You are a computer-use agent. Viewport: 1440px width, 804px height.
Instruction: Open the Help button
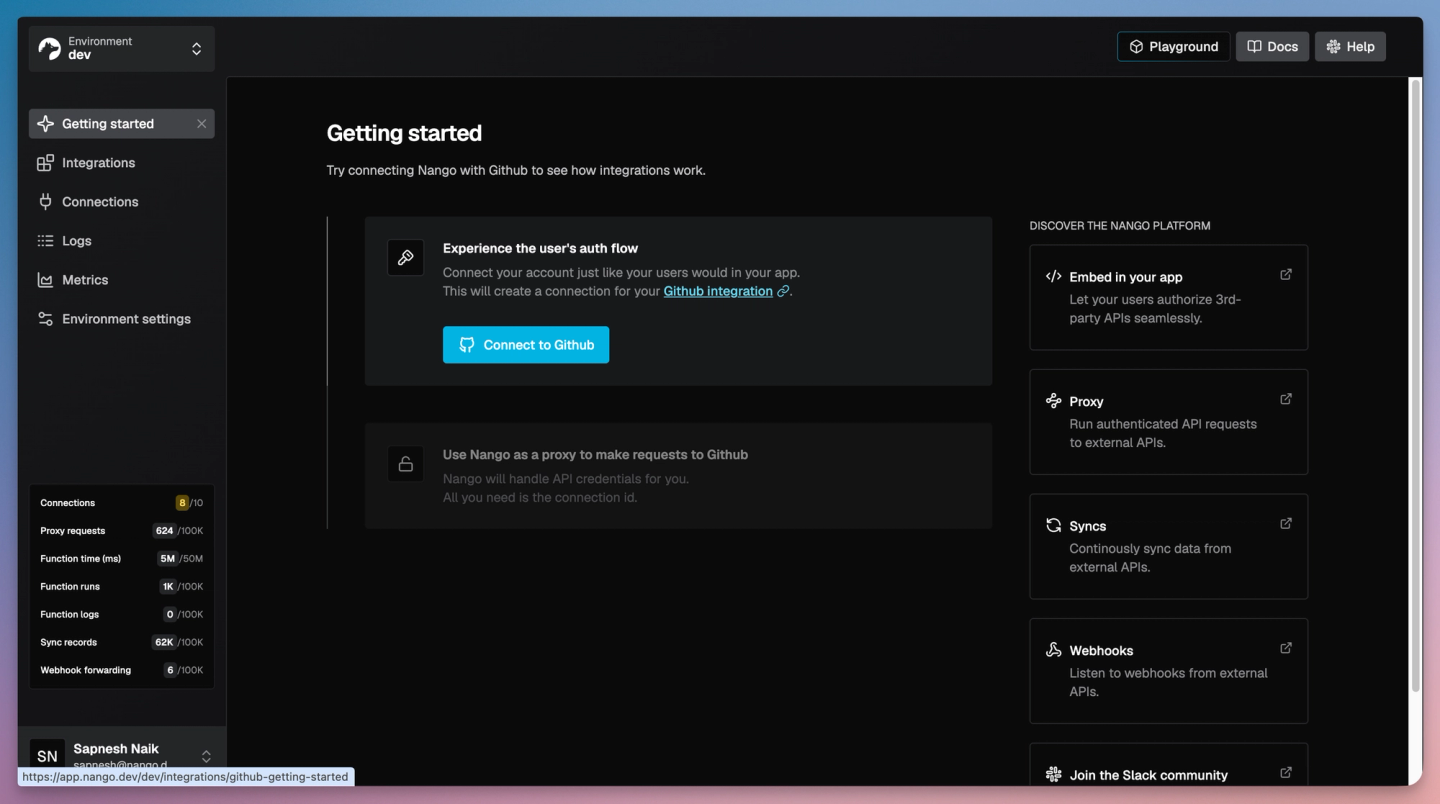tap(1350, 47)
